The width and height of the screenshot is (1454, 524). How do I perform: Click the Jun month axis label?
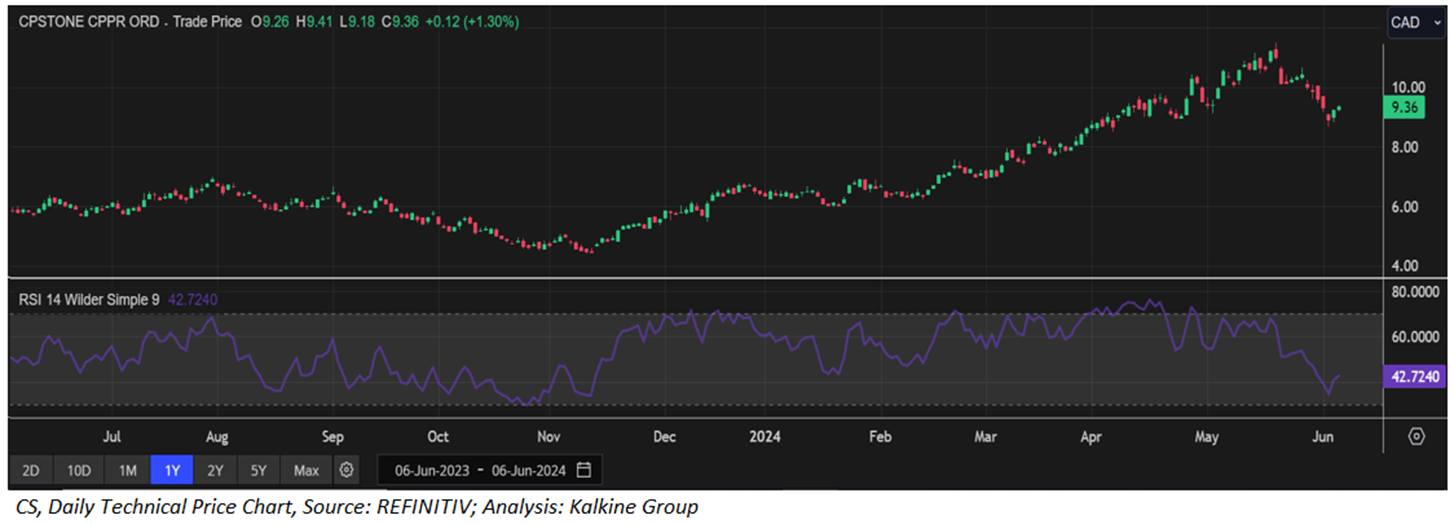click(1322, 437)
